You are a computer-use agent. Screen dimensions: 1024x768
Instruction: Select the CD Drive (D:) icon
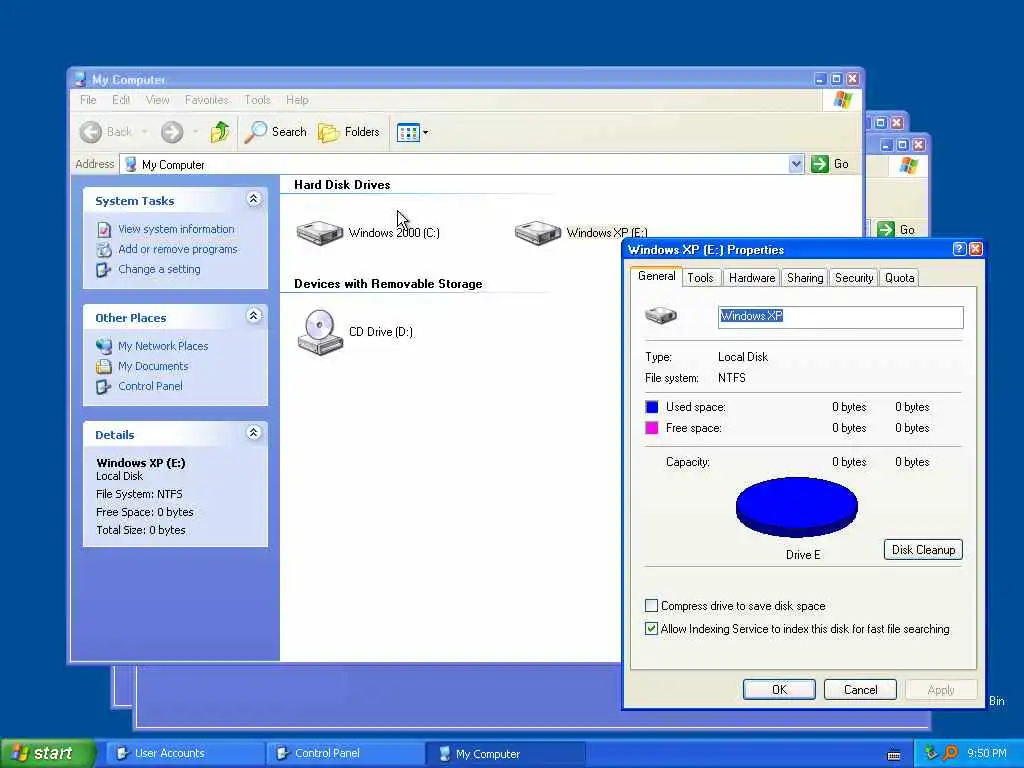pyautogui.click(x=320, y=332)
